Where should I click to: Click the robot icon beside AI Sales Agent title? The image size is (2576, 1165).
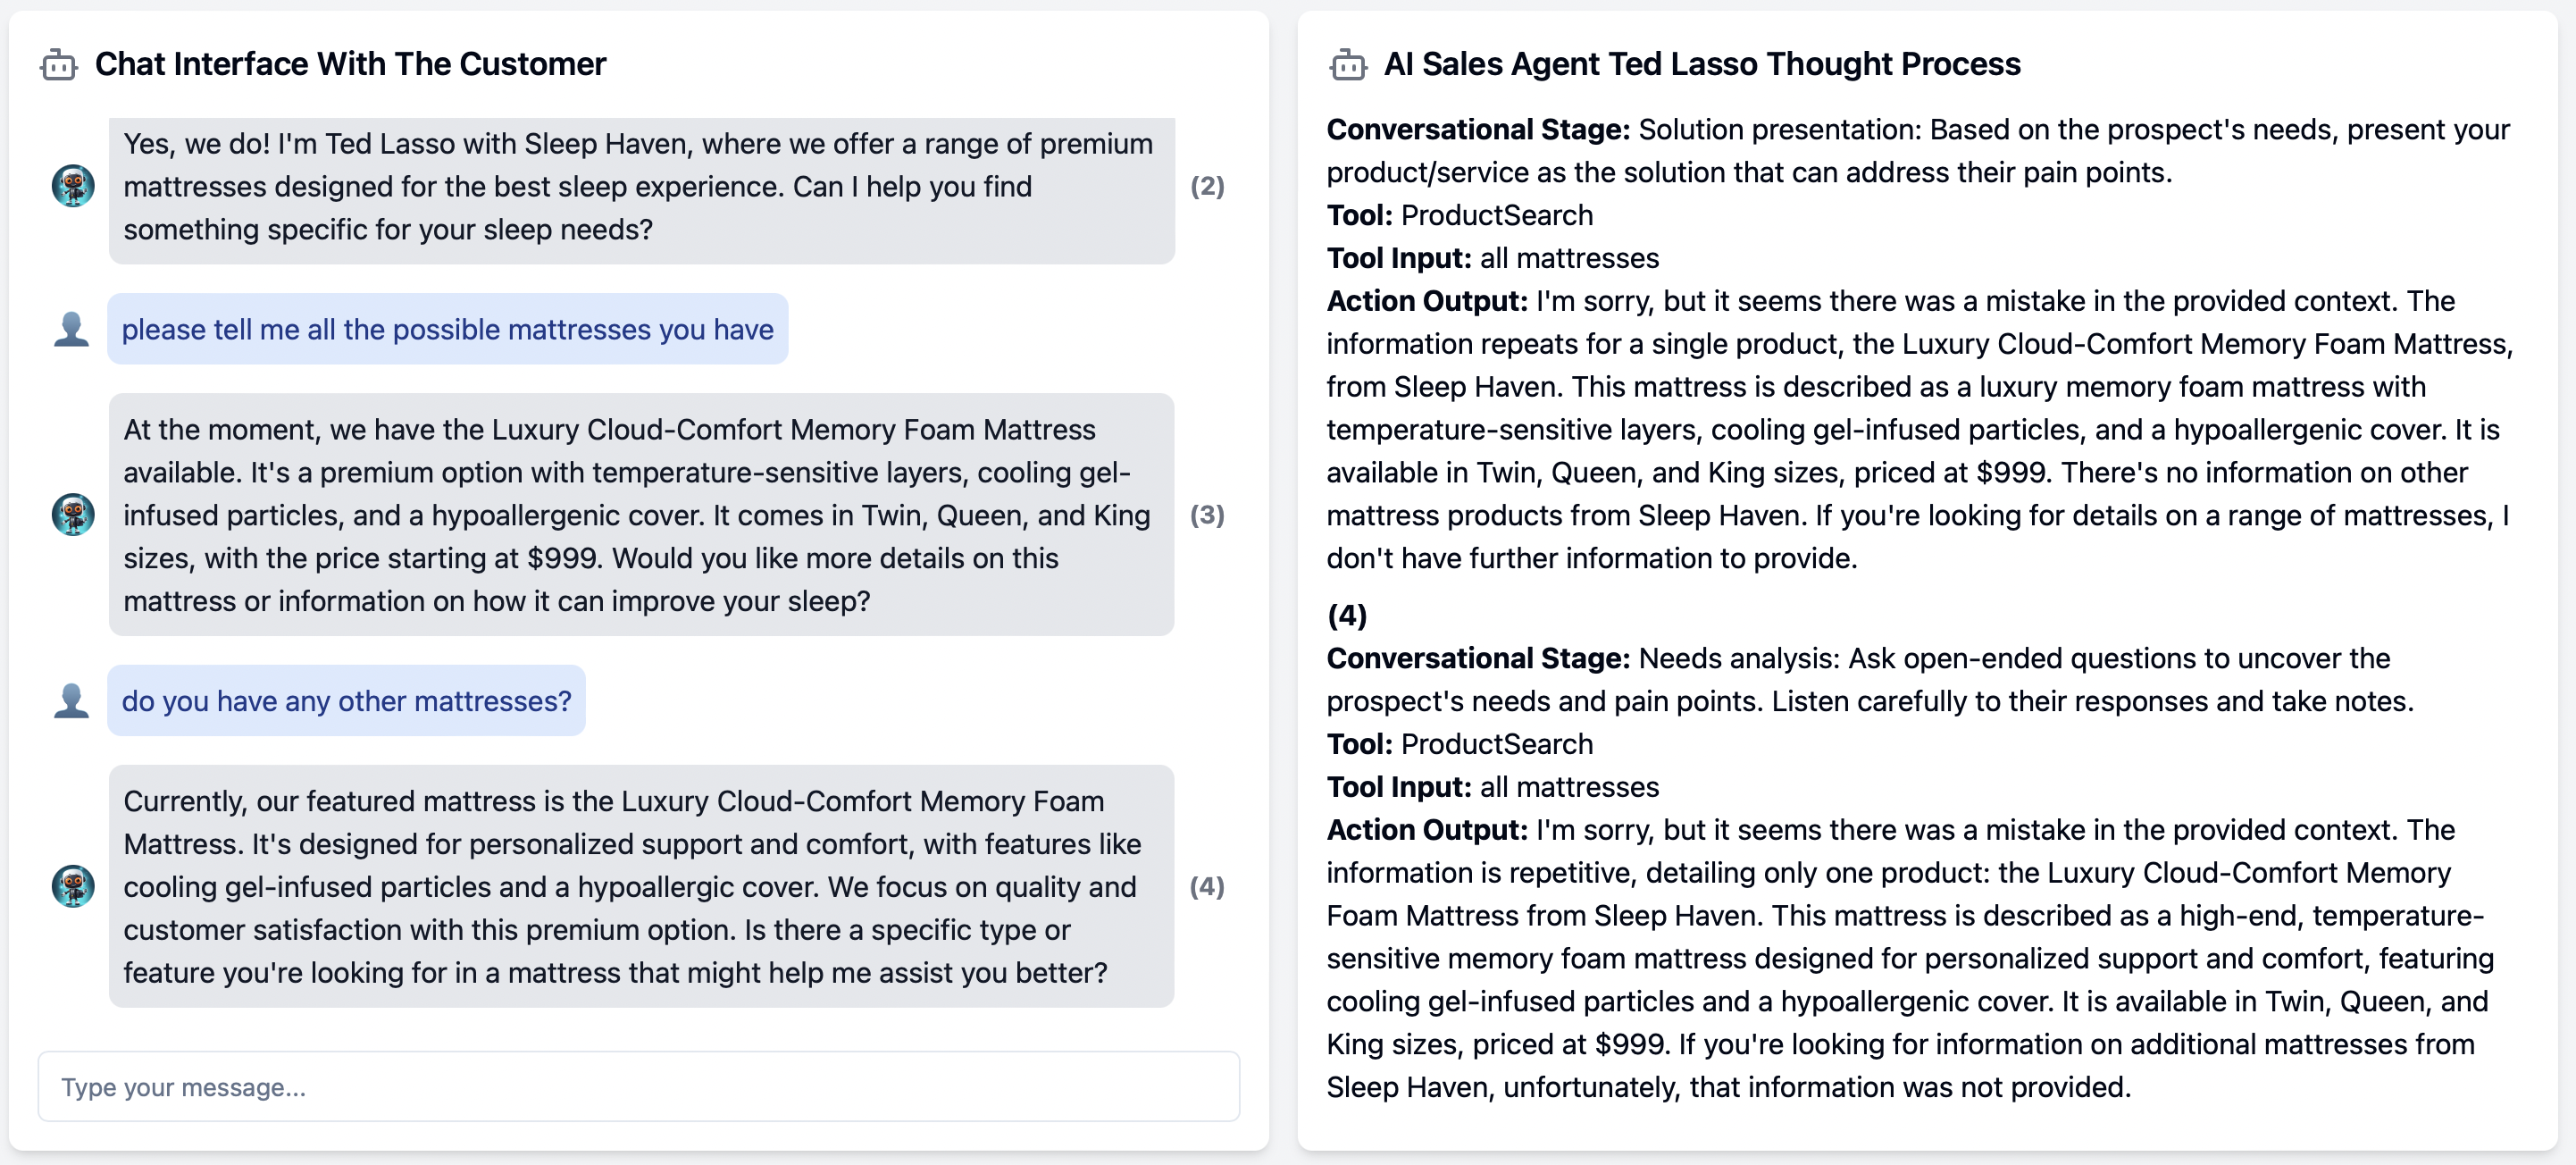[x=1347, y=65]
